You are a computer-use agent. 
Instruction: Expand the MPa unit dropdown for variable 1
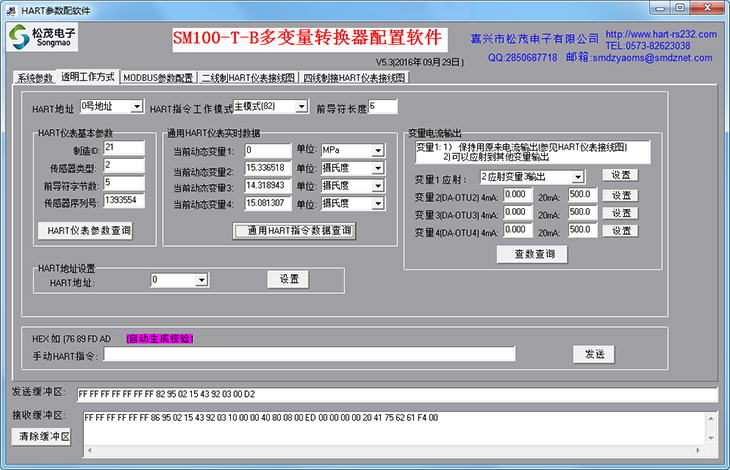(377, 151)
